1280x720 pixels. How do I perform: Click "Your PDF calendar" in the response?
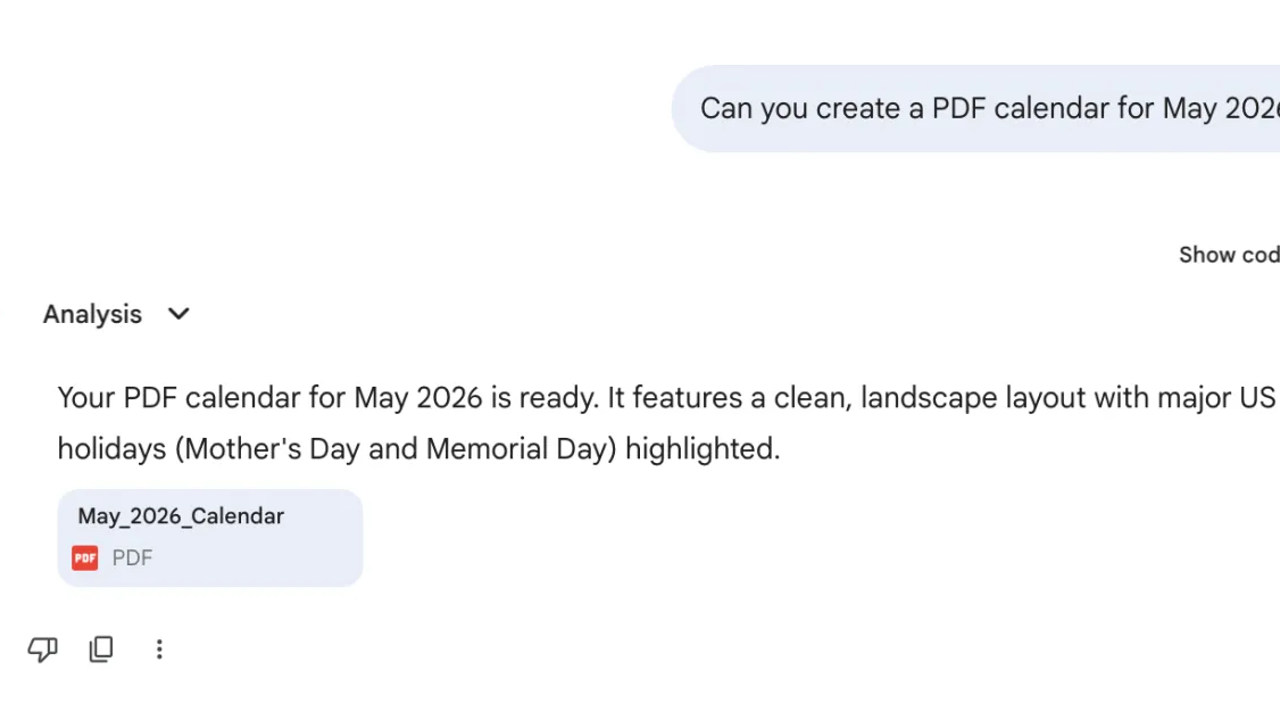[178, 398]
